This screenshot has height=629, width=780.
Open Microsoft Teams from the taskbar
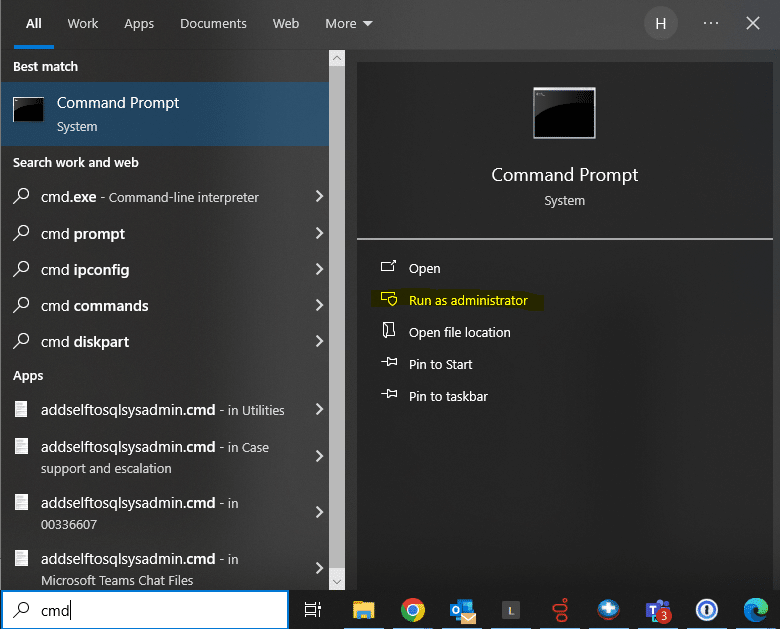pyautogui.click(x=658, y=611)
